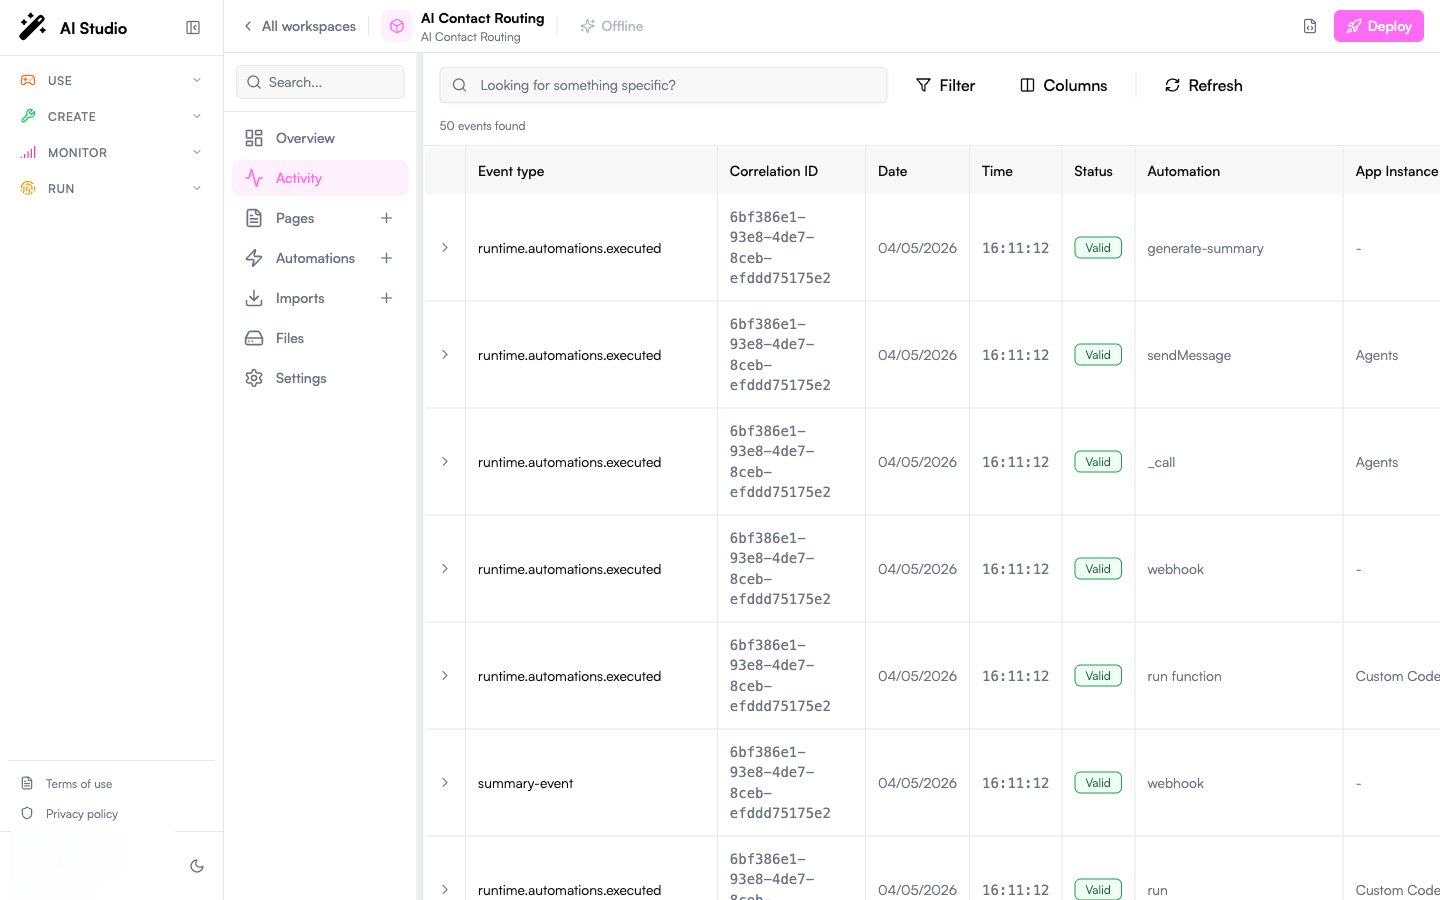1440x900 pixels.
Task: Open the Pages menu item
Action: [320, 218]
